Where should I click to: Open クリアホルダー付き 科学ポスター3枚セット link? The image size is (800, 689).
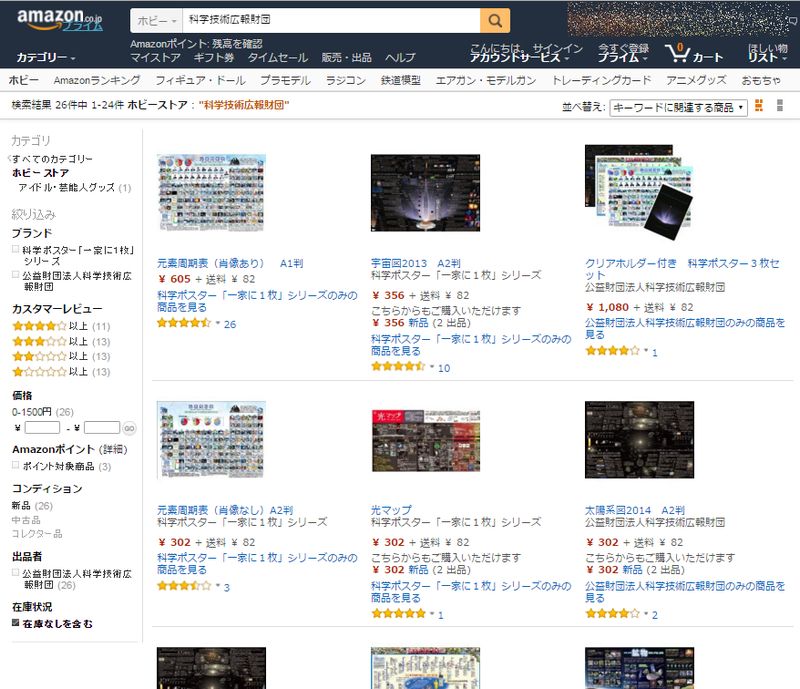(x=682, y=269)
